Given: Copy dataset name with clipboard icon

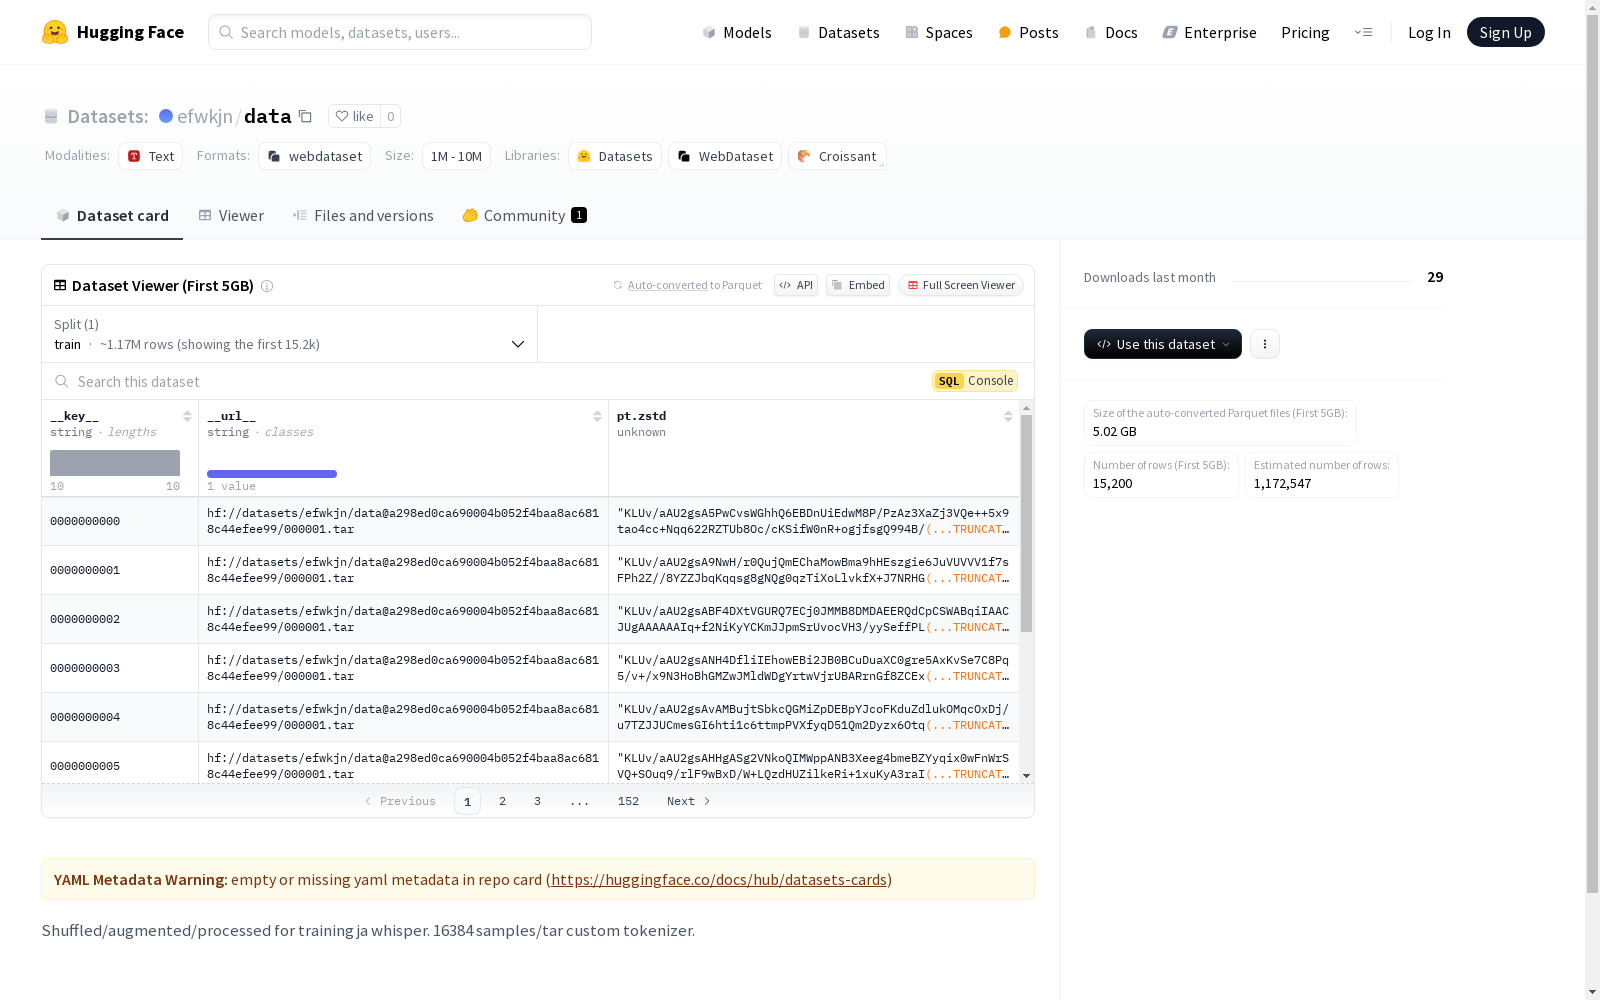Looking at the screenshot, I should tap(305, 116).
